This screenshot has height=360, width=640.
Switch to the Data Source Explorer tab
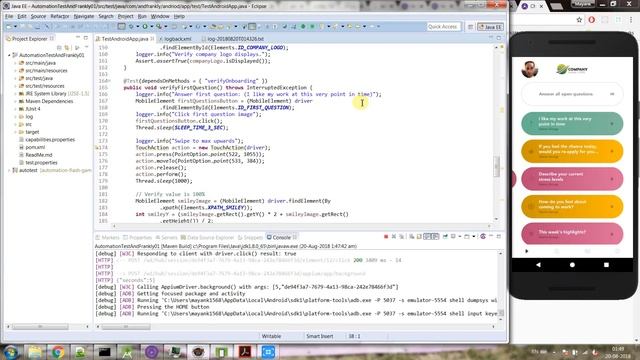[208, 237]
